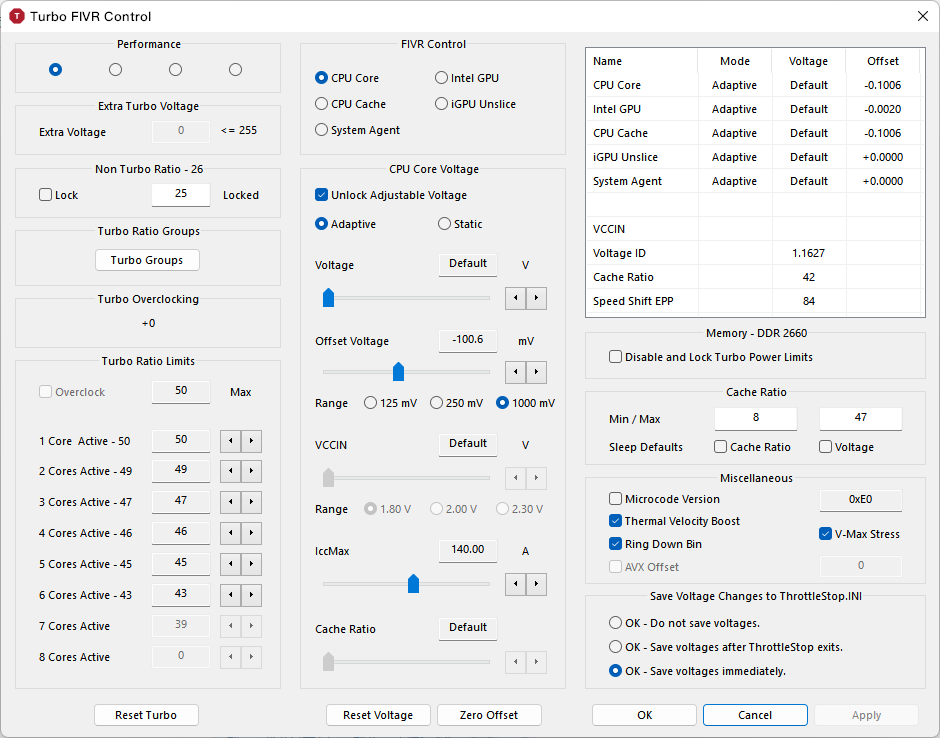
Task: Click the ThrottleStop title bar icon
Action: 16,16
